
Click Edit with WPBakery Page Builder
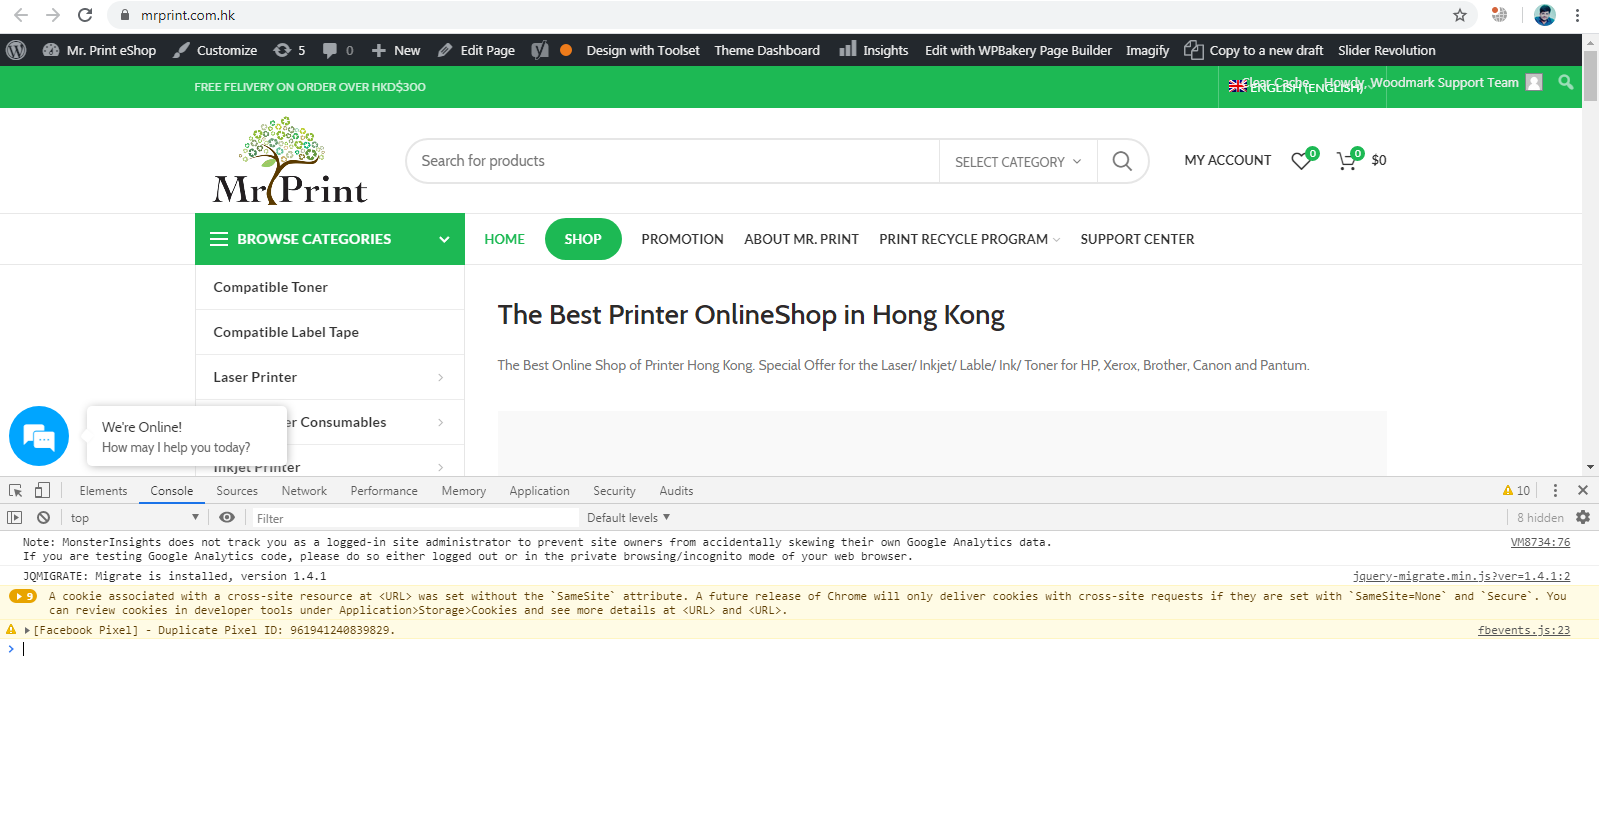pos(1018,50)
